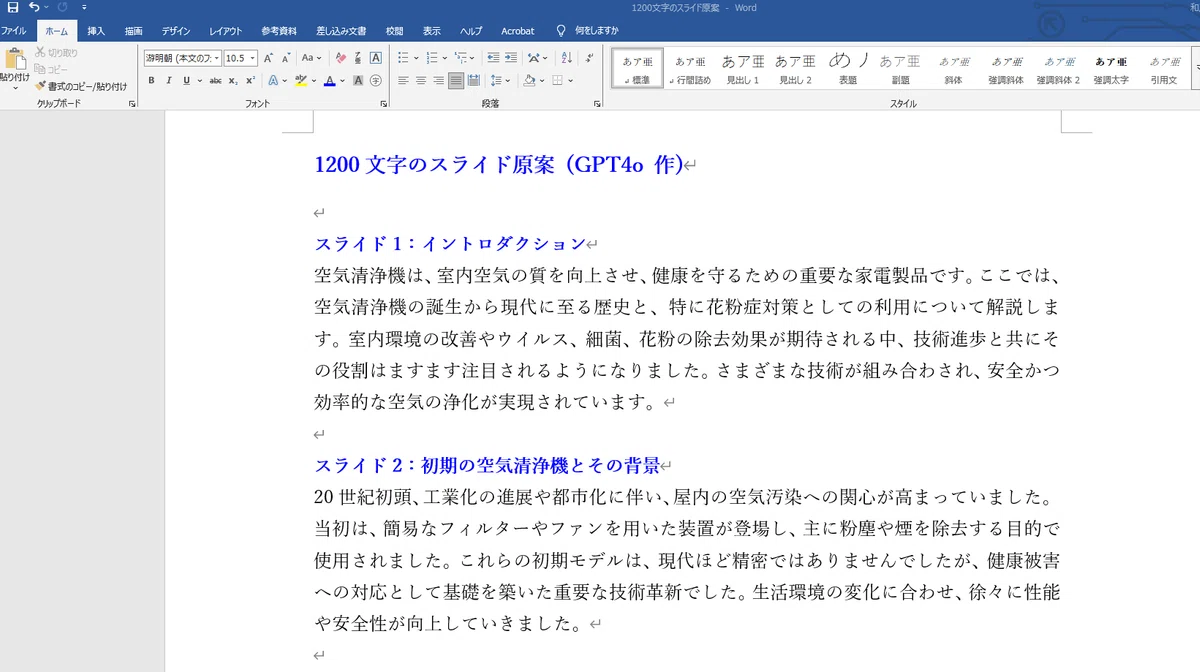
Task: Open the 挿入 tab
Action: click(x=96, y=31)
